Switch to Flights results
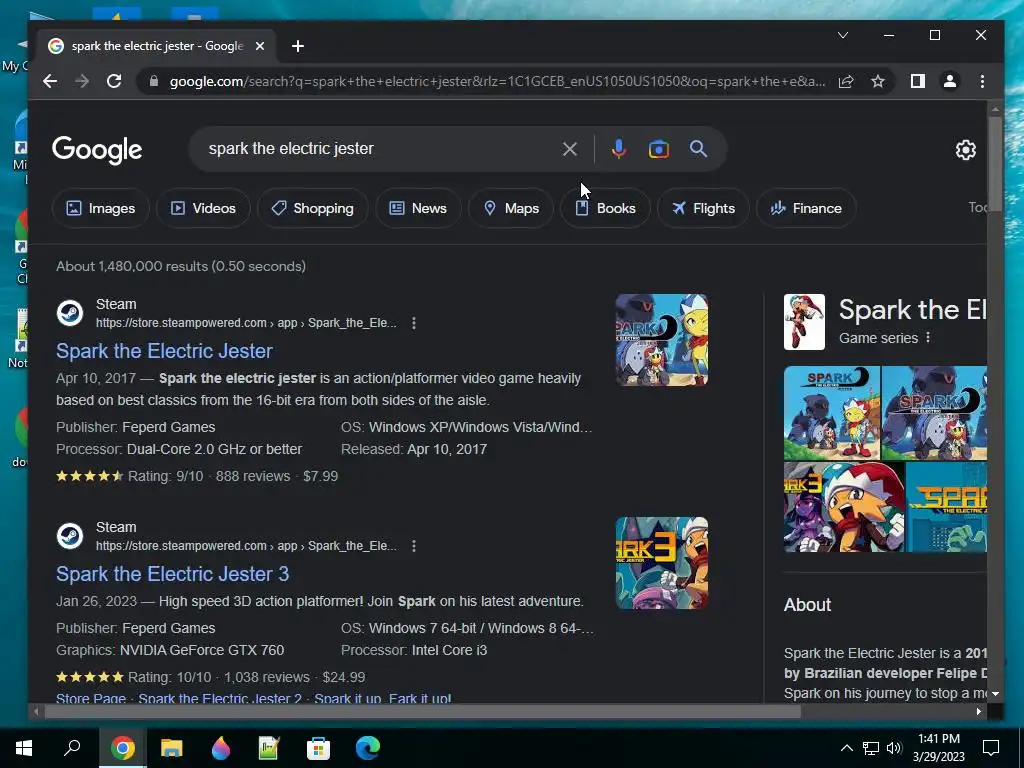This screenshot has width=1024, height=768. (703, 208)
